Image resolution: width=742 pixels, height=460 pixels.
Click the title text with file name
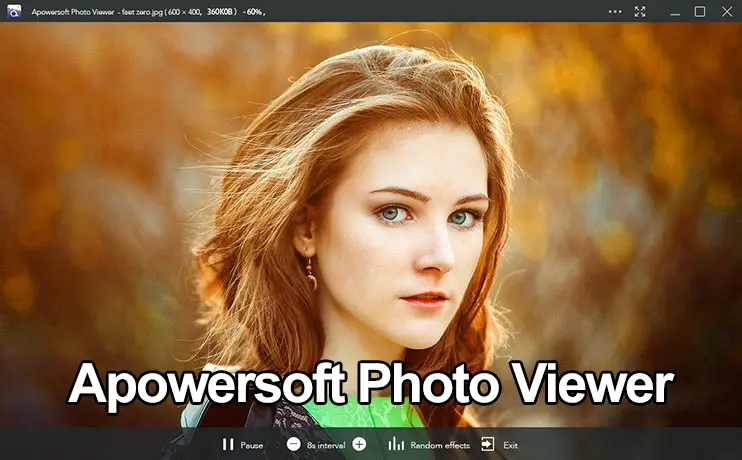(148, 12)
